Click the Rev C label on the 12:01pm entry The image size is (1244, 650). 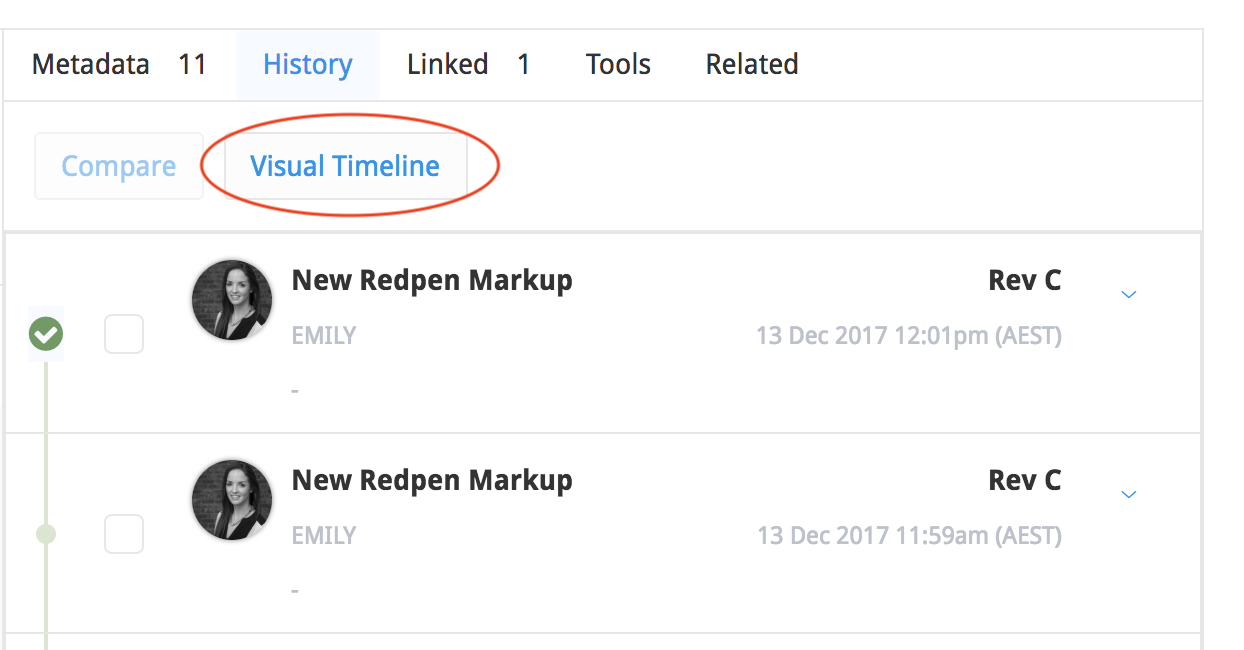coord(1024,281)
